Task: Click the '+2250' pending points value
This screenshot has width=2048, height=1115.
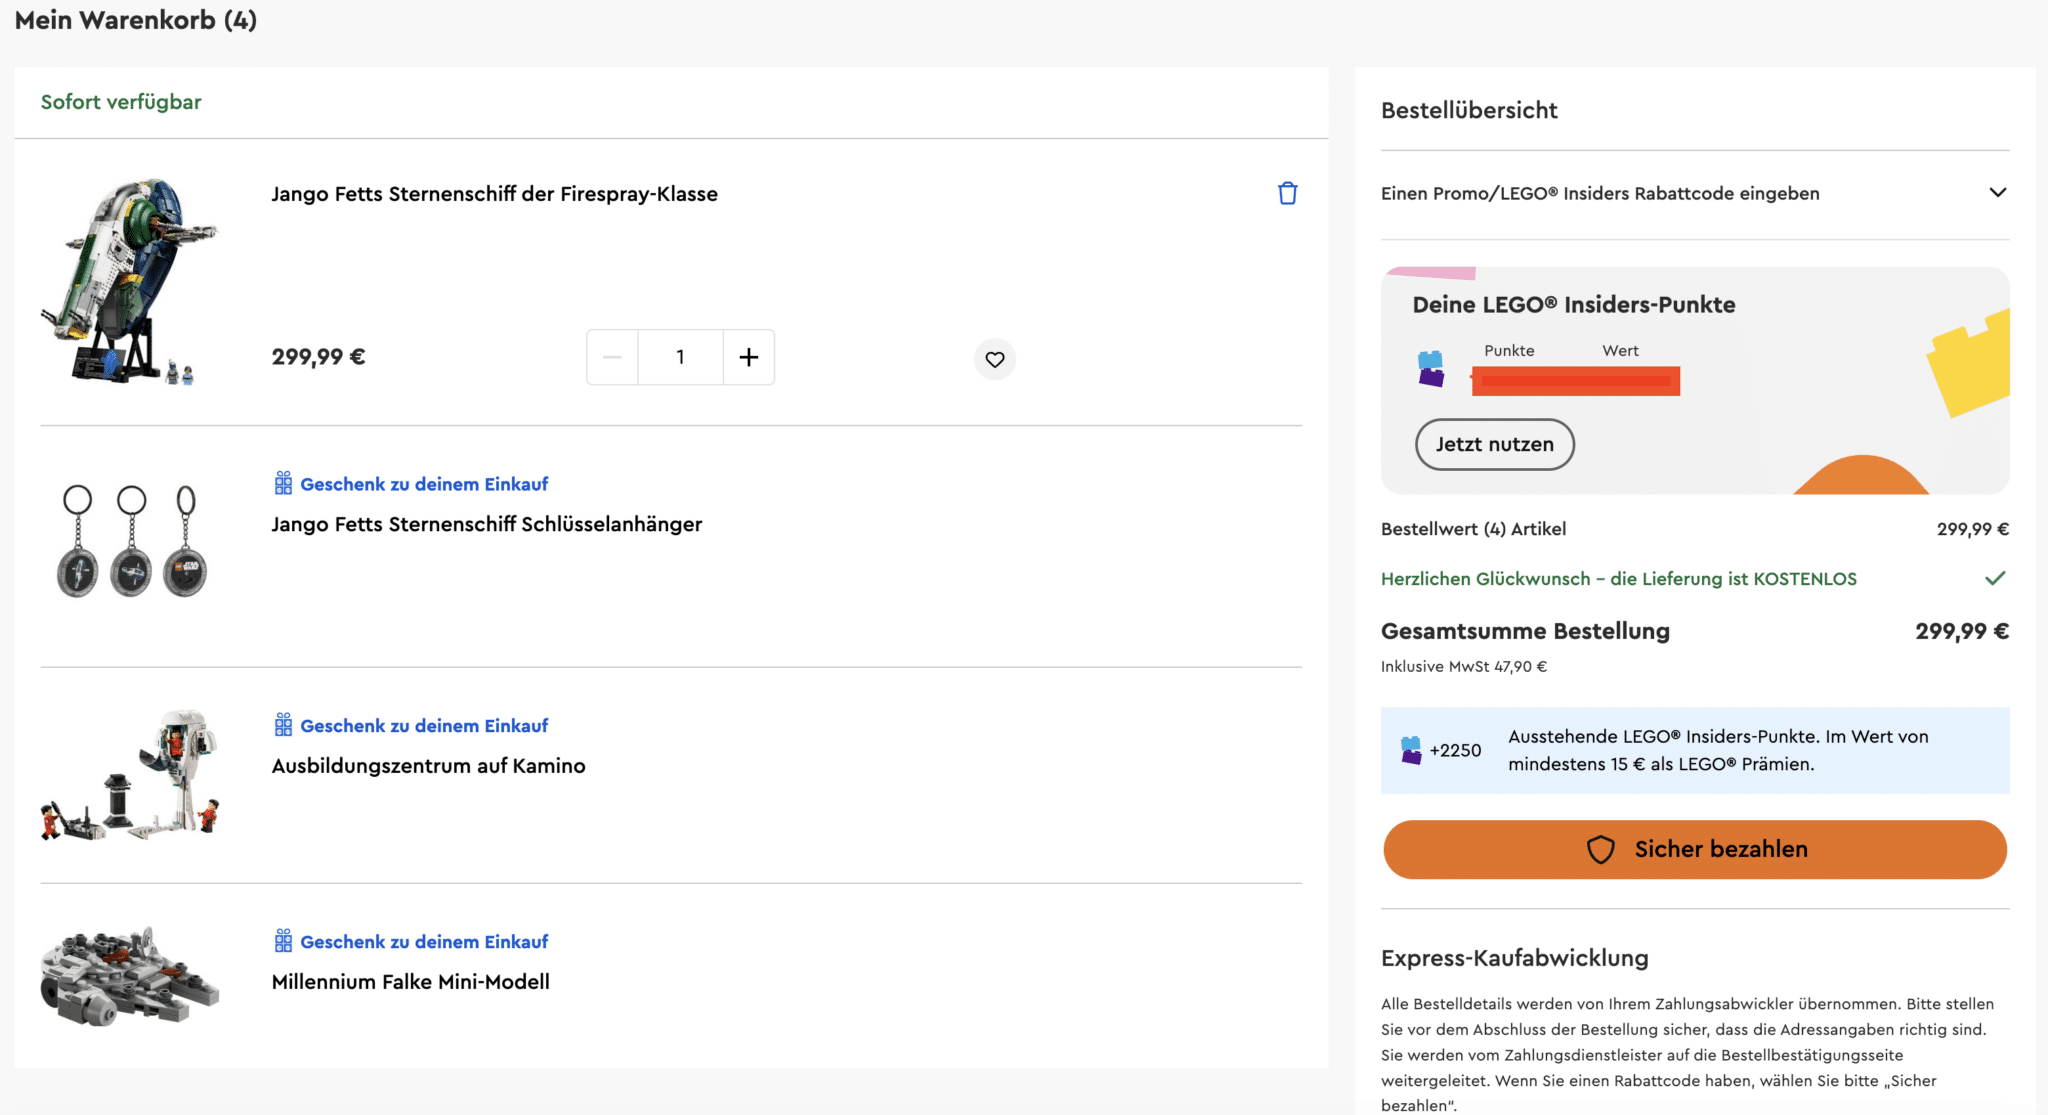Action: [x=1455, y=750]
